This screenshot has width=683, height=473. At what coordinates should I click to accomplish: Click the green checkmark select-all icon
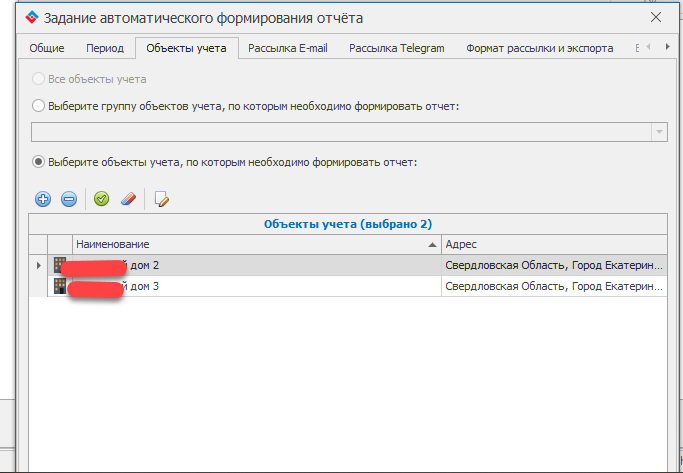[101, 199]
